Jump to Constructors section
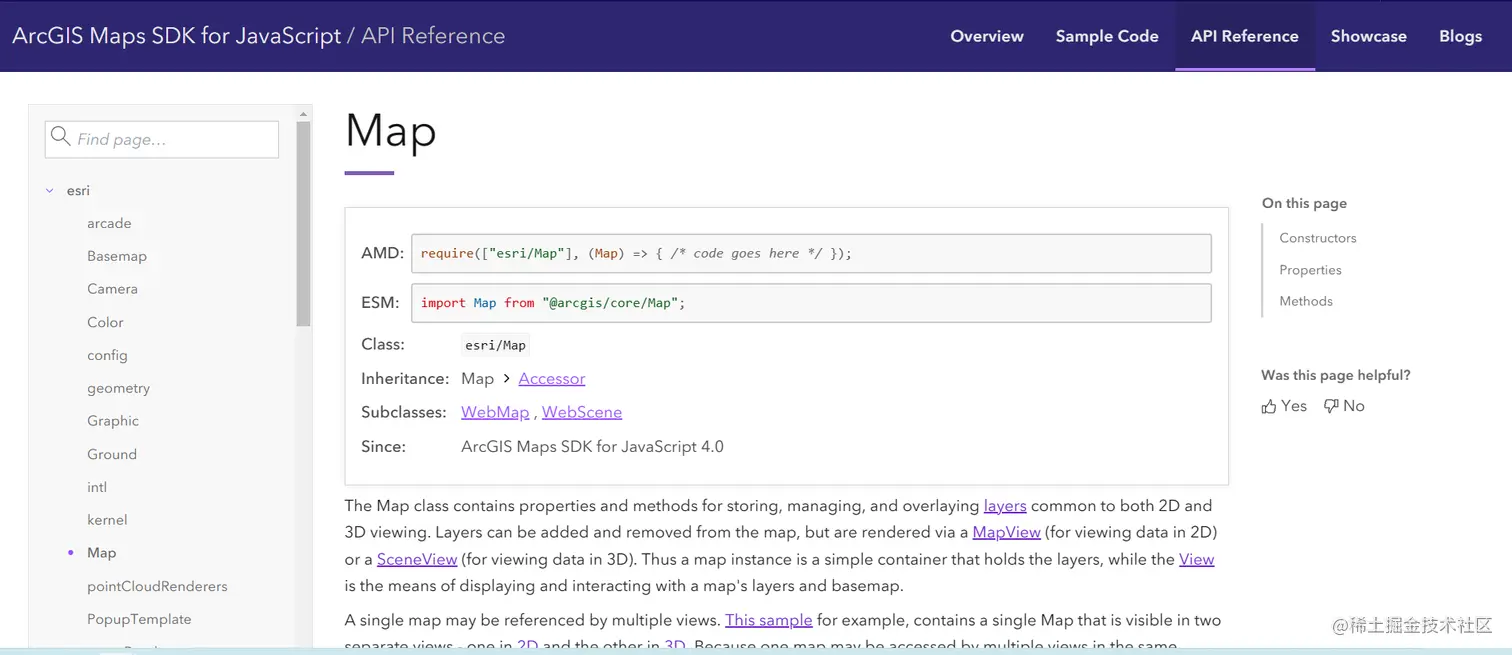The width and height of the screenshot is (1512, 655). pyautogui.click(x=1318, y=238)
